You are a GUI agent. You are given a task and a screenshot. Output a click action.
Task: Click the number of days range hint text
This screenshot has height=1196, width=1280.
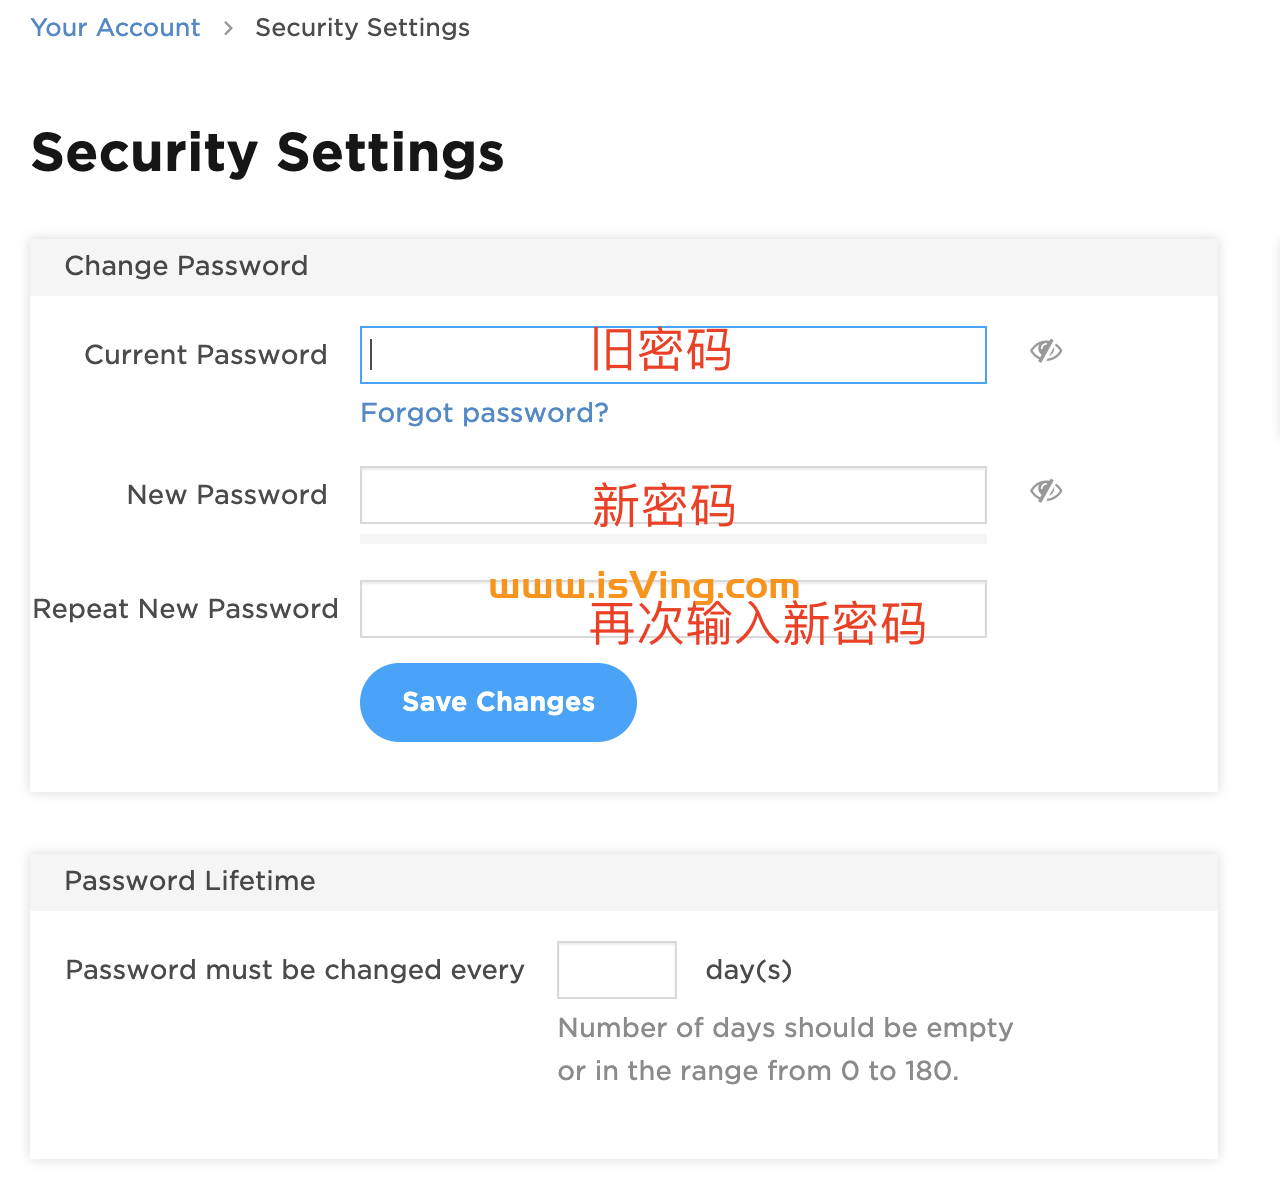[785, 1049]
